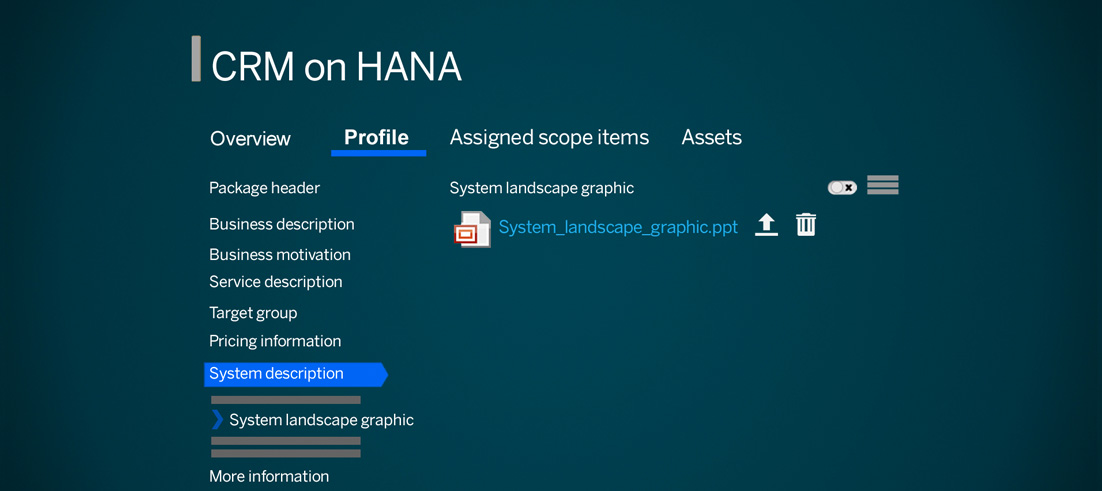Select the Profile tab

(x=377, y=138)
